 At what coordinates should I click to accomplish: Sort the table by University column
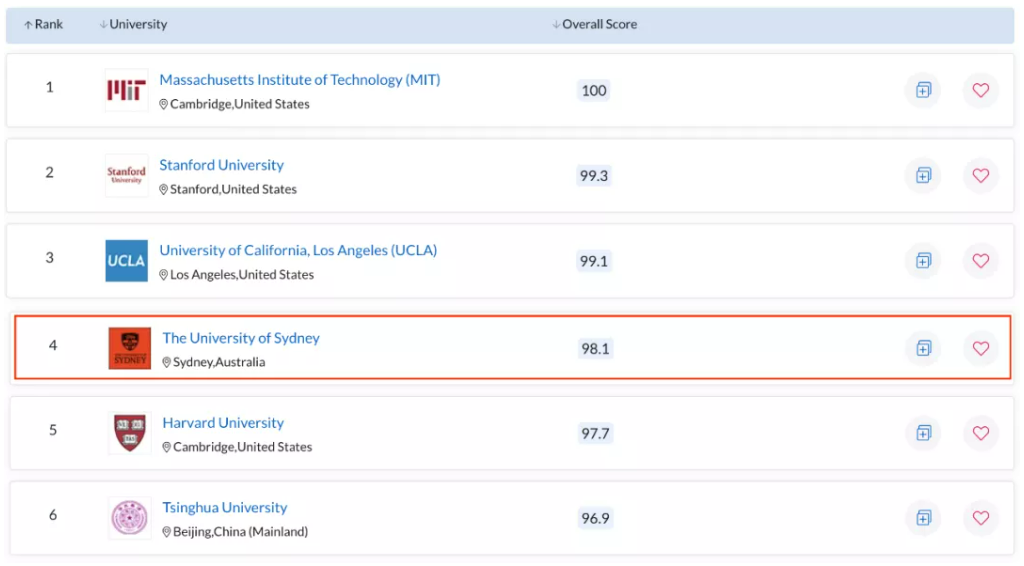coord(133,25)
